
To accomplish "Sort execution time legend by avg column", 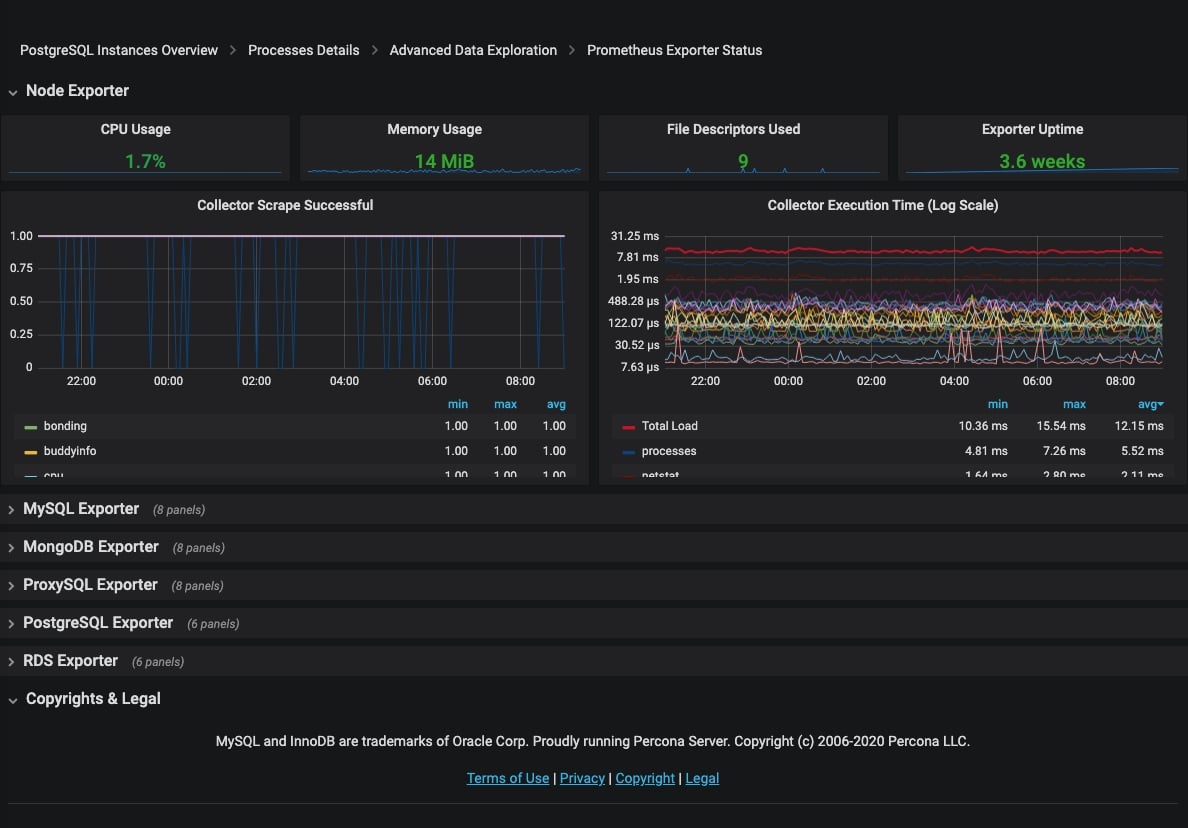I will [x=1149, y=404].
